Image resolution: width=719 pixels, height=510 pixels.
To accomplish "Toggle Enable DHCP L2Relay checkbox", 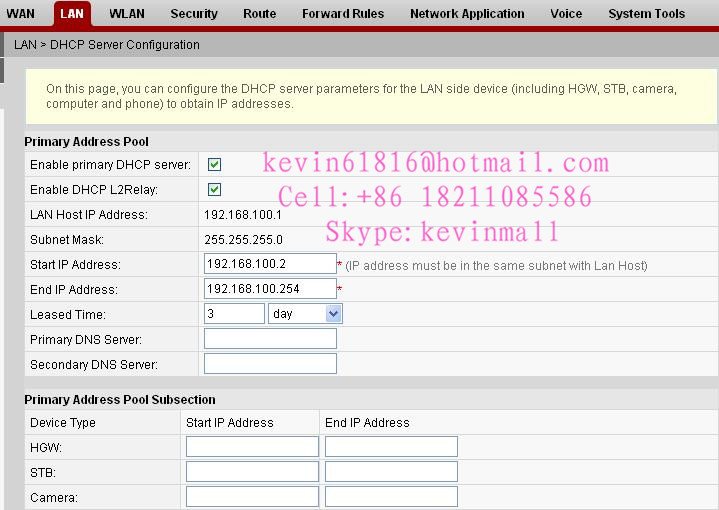I will [214, 190].
